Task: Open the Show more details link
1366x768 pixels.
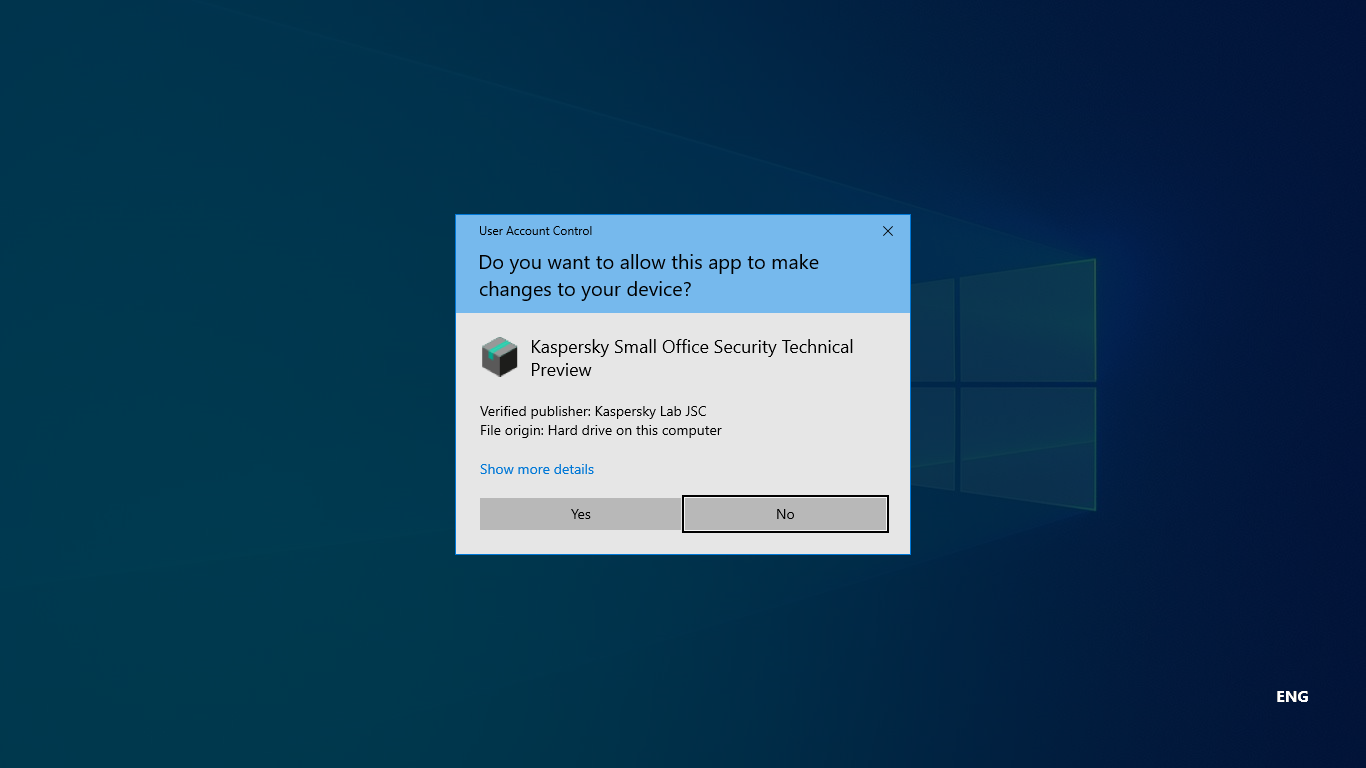Action: [537, 469]
